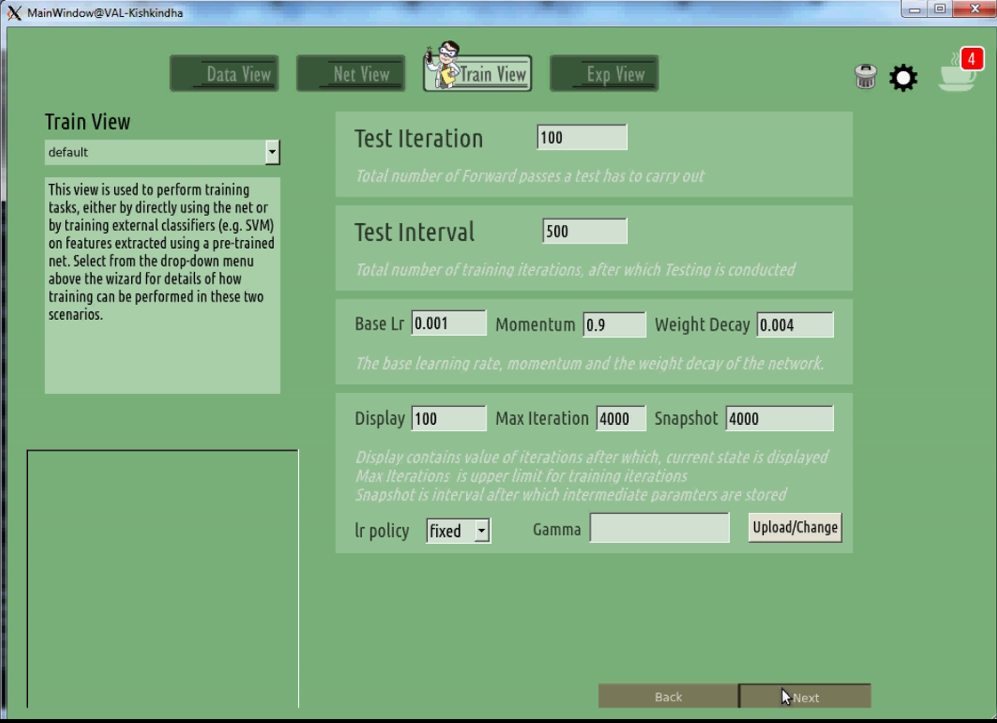Close the MainWindow
Viewport: 997px width, 723px height.
point(974,9)
